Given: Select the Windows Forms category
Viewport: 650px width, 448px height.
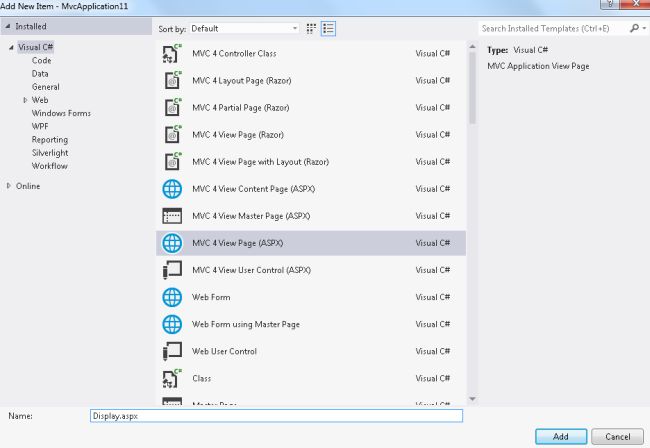Looking at the screenshot, I should pyautogui.click(x=61, y=113).
